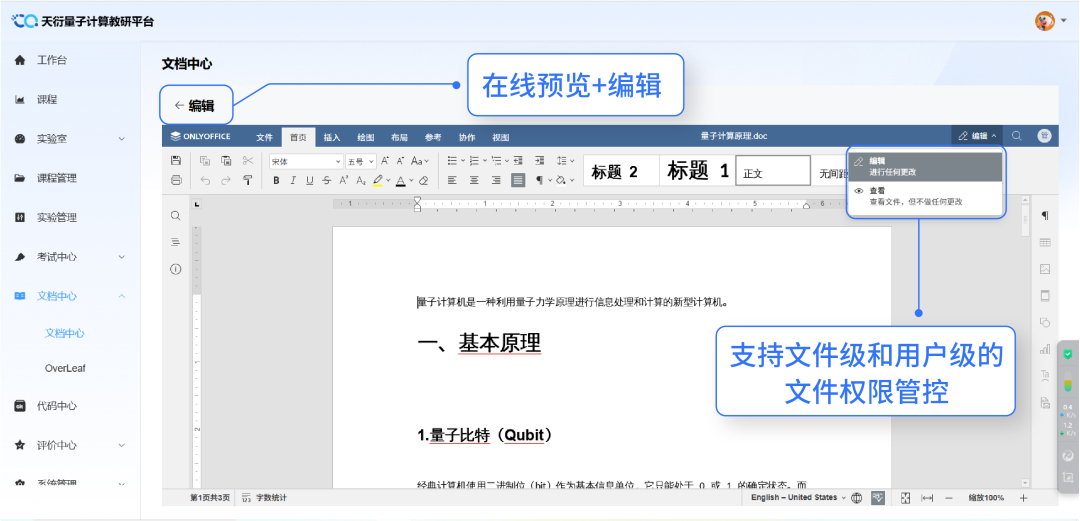Toggle Bold formatting
The width and height of the screenshot is (1080, 521).
[x=276, y=181]
